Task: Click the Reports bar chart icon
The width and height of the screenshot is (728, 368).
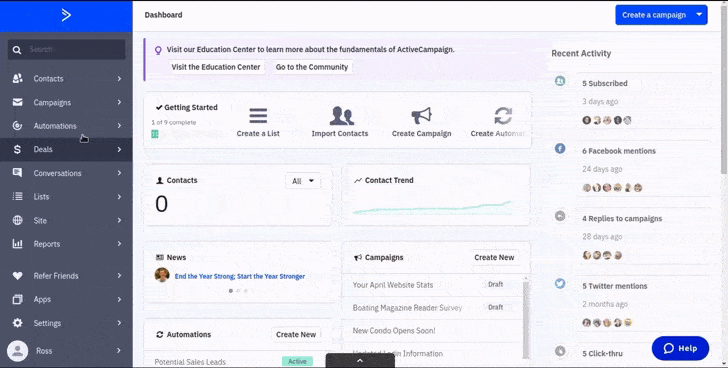Action: coord(18,244)
